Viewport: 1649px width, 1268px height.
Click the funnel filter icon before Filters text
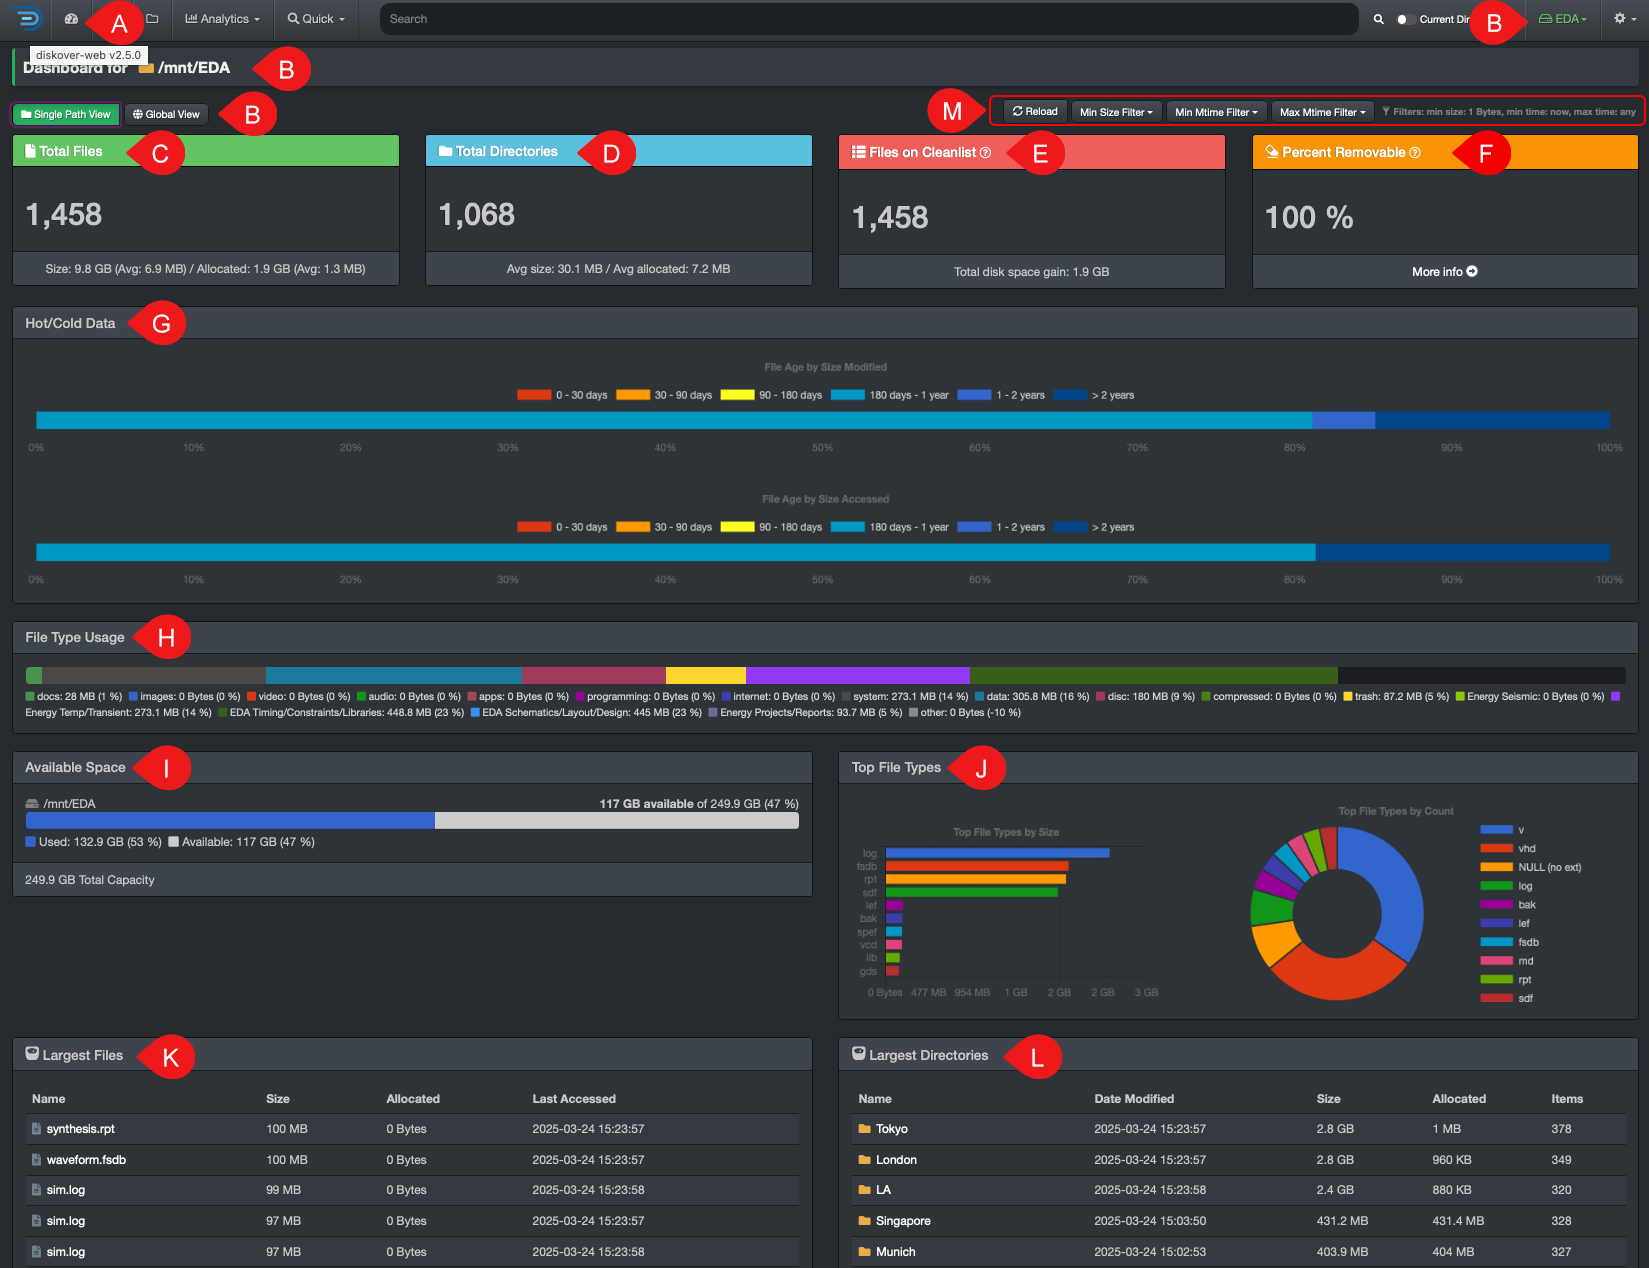pyautogui.click(x=1386, y=112)
